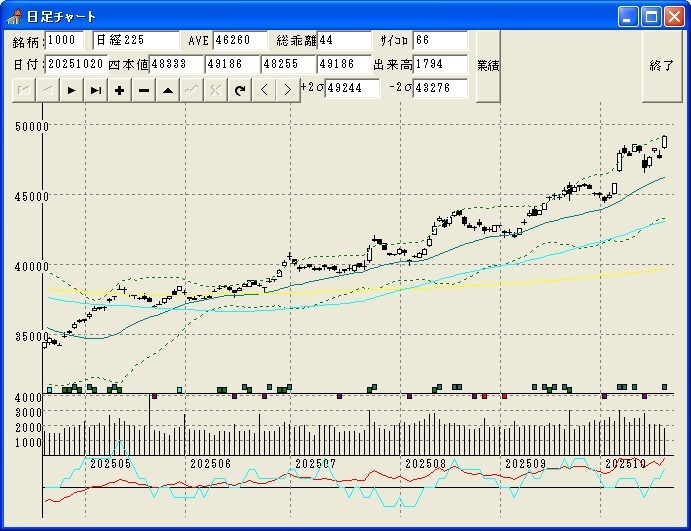This screenshot has height=531, width=691.
Task: Click the plus zoom-in toolbar button
Action: 119,90
